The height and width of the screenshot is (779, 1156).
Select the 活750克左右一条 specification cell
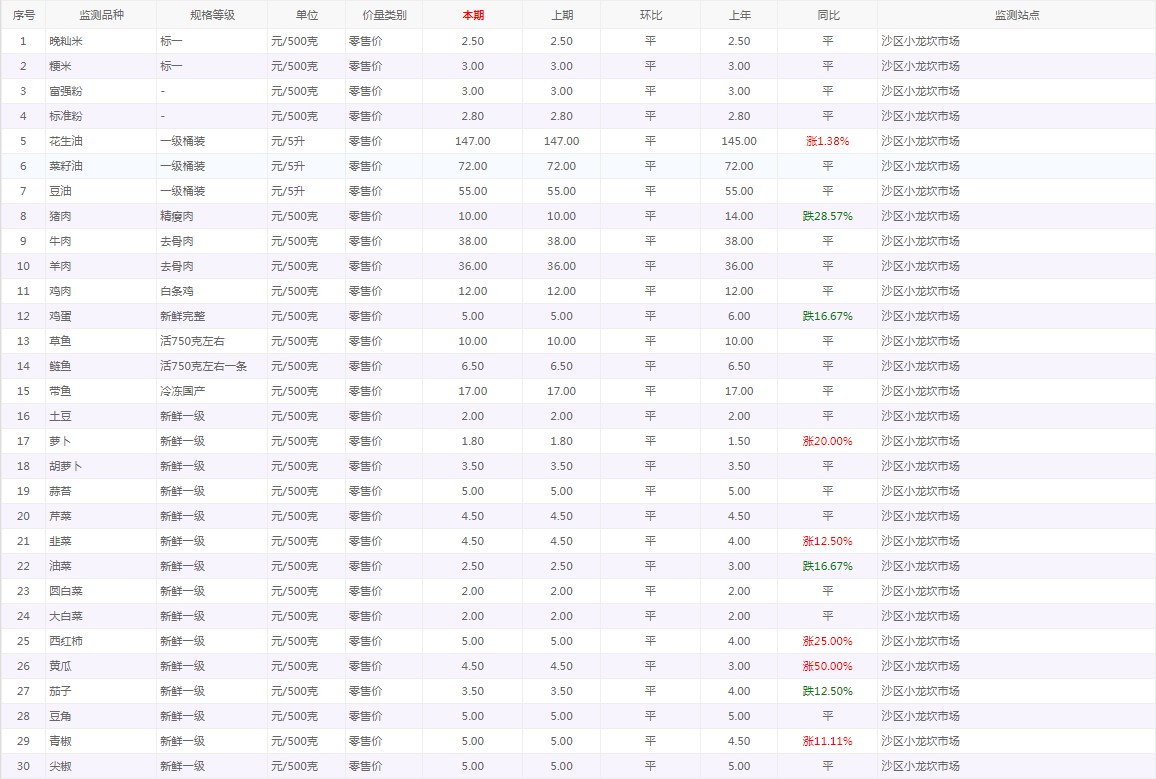click(x=204, y=366)
